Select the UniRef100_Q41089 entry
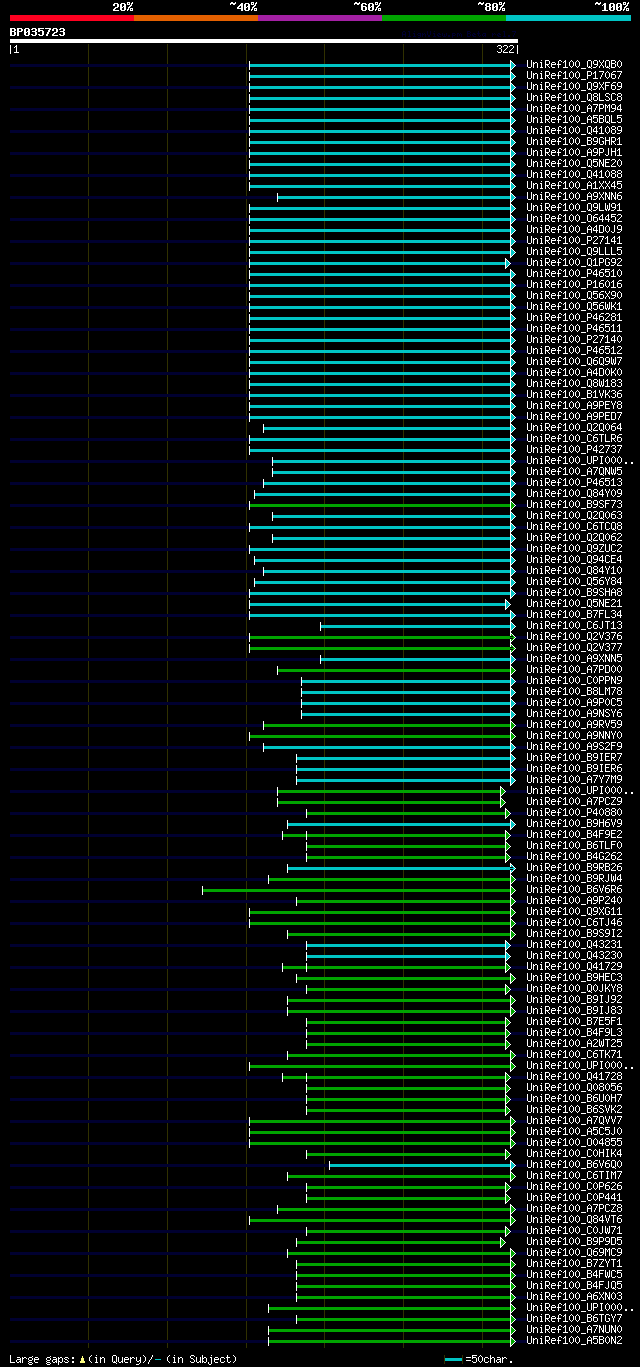Image resolution: width=640 pixels, height=1367 pixels. pyautogui.click(x=574, y=130)
